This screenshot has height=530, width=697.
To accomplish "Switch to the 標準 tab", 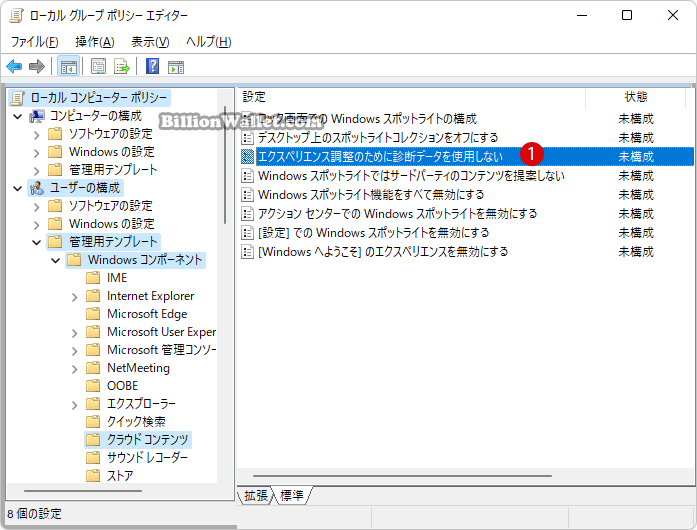I will point(292,495).
